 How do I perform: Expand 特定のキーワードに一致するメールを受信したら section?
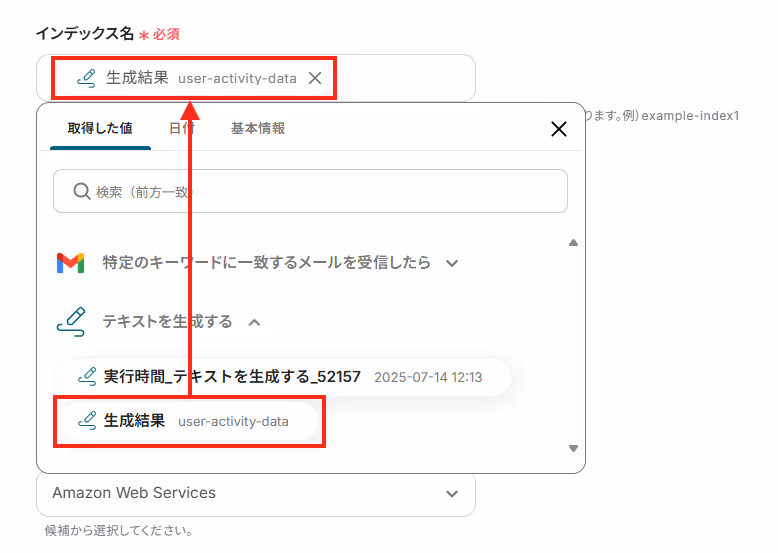452,263
